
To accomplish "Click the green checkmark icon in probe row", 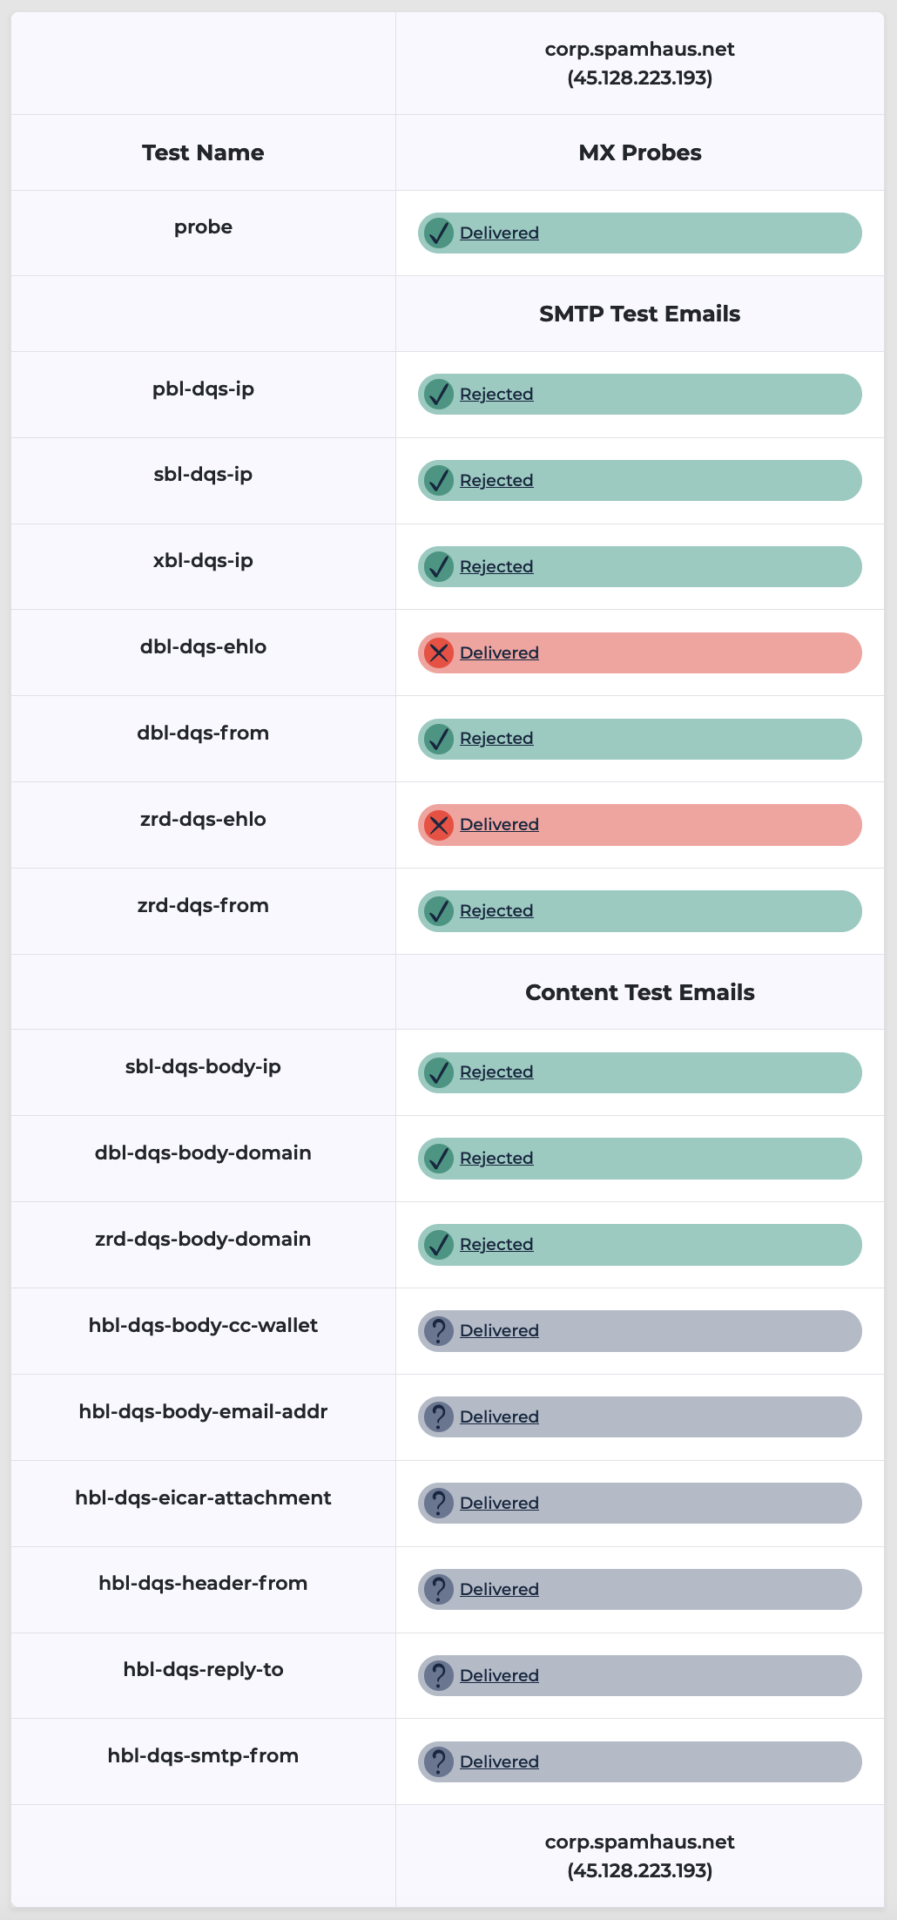I will 438,233.
